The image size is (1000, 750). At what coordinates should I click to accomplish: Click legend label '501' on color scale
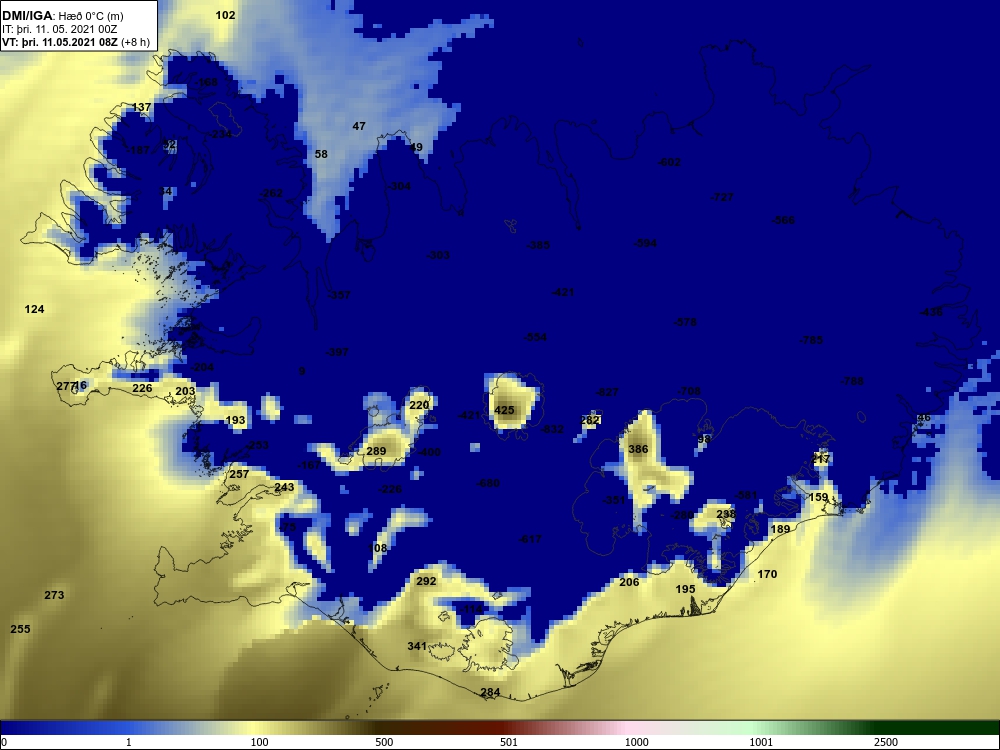coord(509,742)
